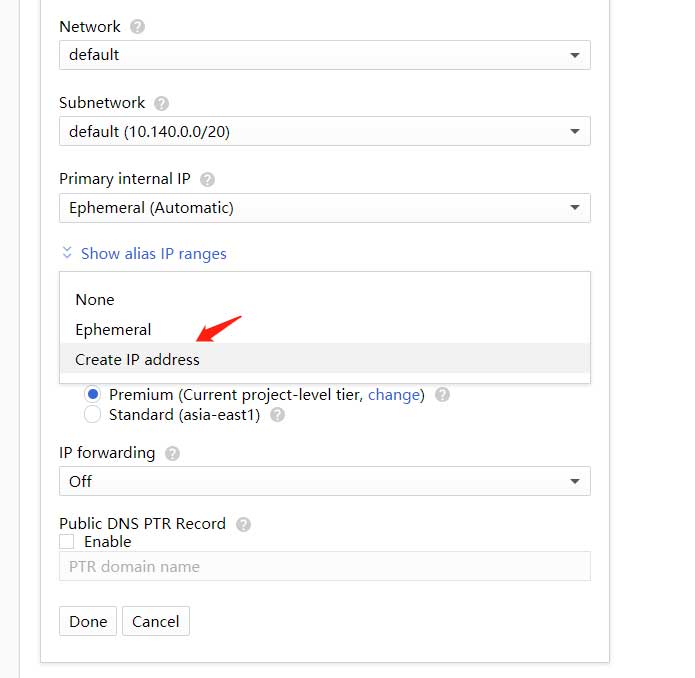695x678 pixels.
Task: Choose Create IP address from the list
Action: (x=324, y=358)
